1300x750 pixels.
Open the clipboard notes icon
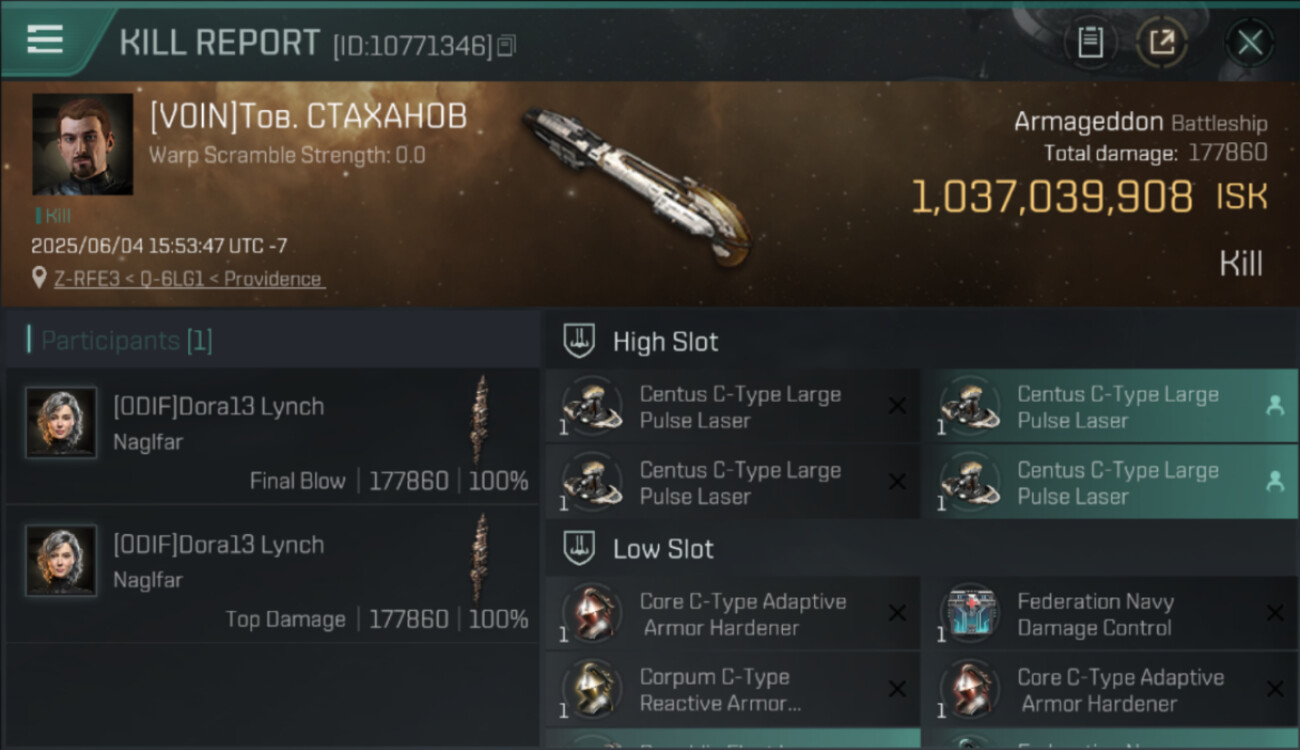[x=1090, y=42]
